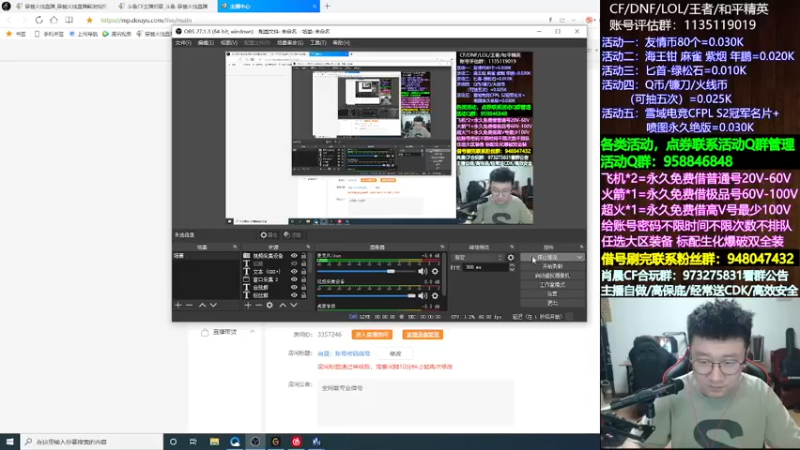The height and width of the screenshot is (450, 800).
Task: Click 停止推流 stop streaming button
Action: click(548, 258)
